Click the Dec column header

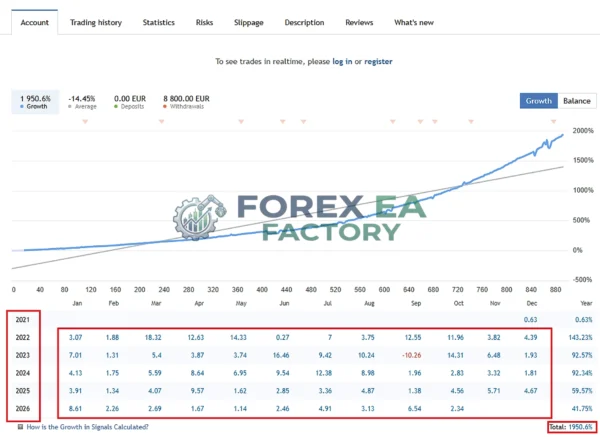pyautogui.click(x=532, y=303)
